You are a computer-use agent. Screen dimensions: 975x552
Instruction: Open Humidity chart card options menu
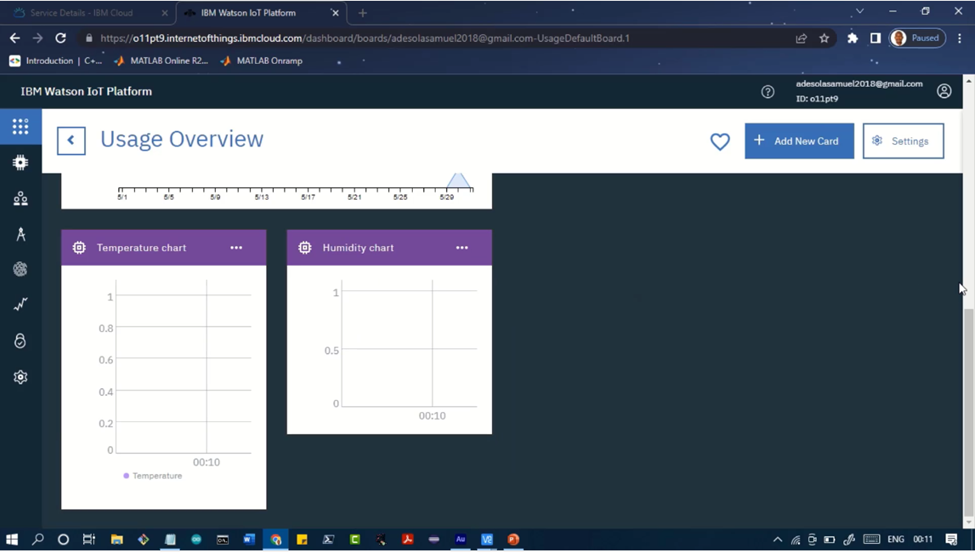(462, 247)
